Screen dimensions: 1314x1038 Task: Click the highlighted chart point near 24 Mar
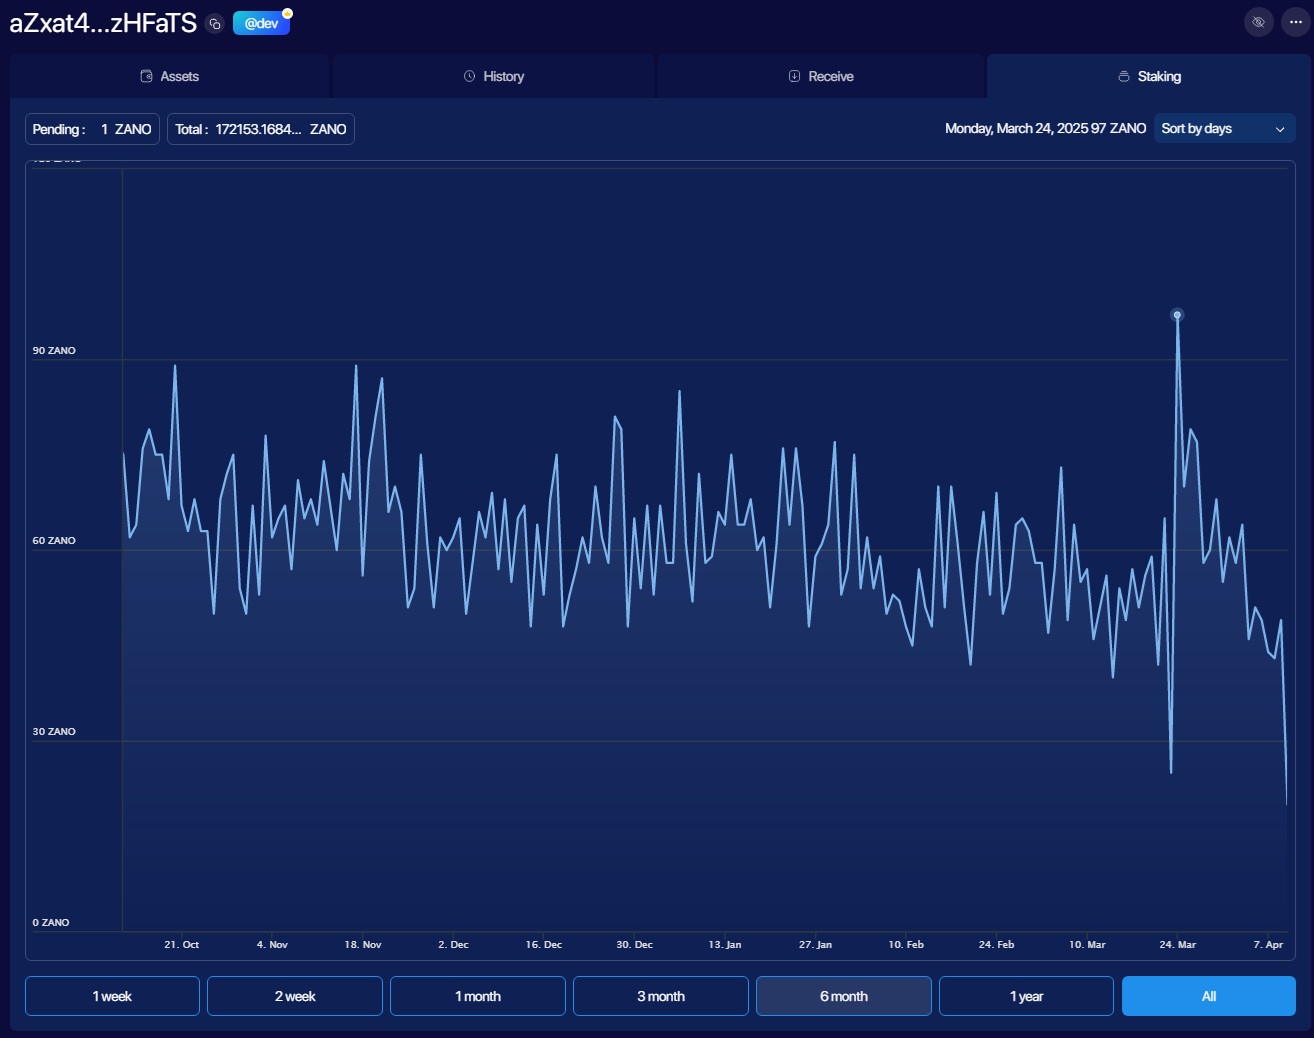1177,315
